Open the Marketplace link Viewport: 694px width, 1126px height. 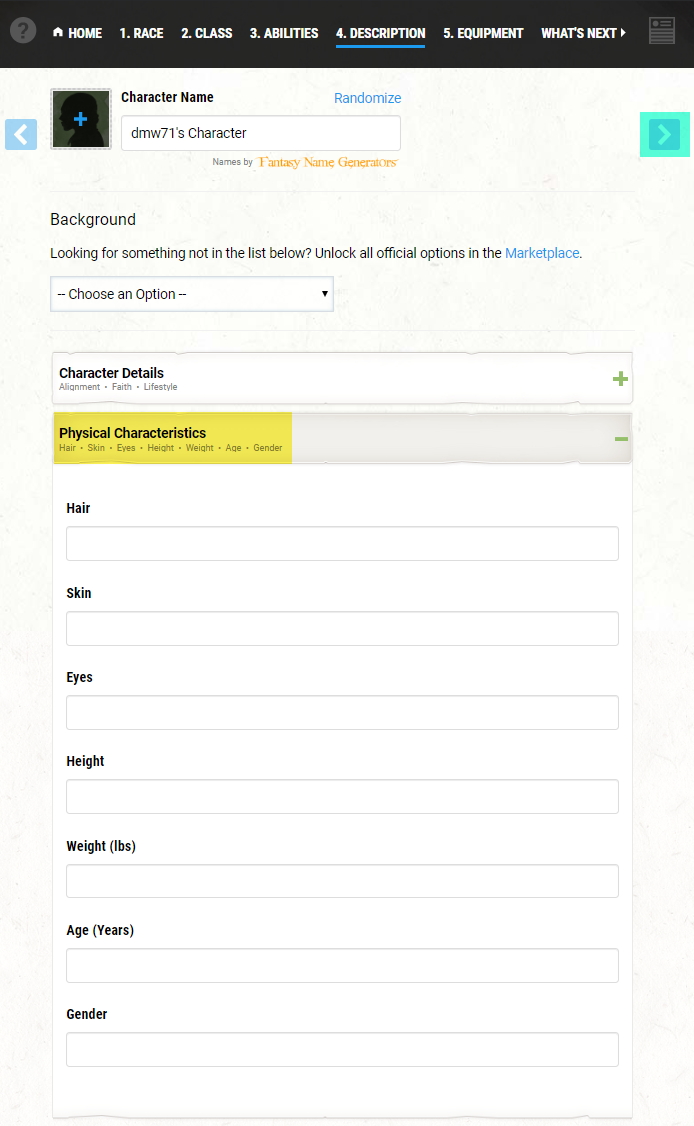click(x=542, y=253)
